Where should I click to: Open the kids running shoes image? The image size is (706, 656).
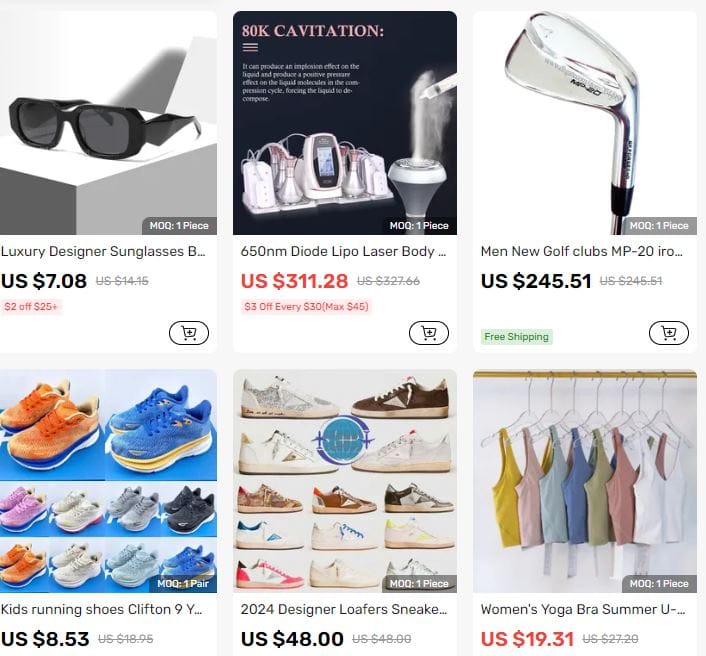click(x=108, y=481)
